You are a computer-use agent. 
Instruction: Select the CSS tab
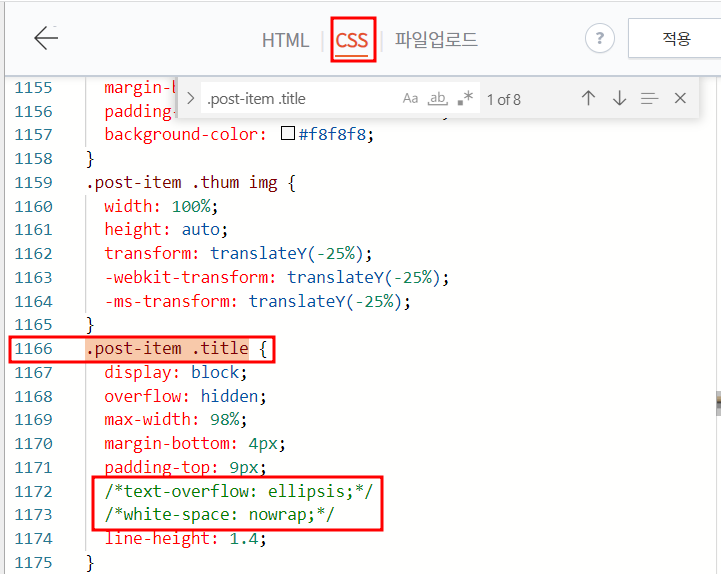click(x=352, y=40)
